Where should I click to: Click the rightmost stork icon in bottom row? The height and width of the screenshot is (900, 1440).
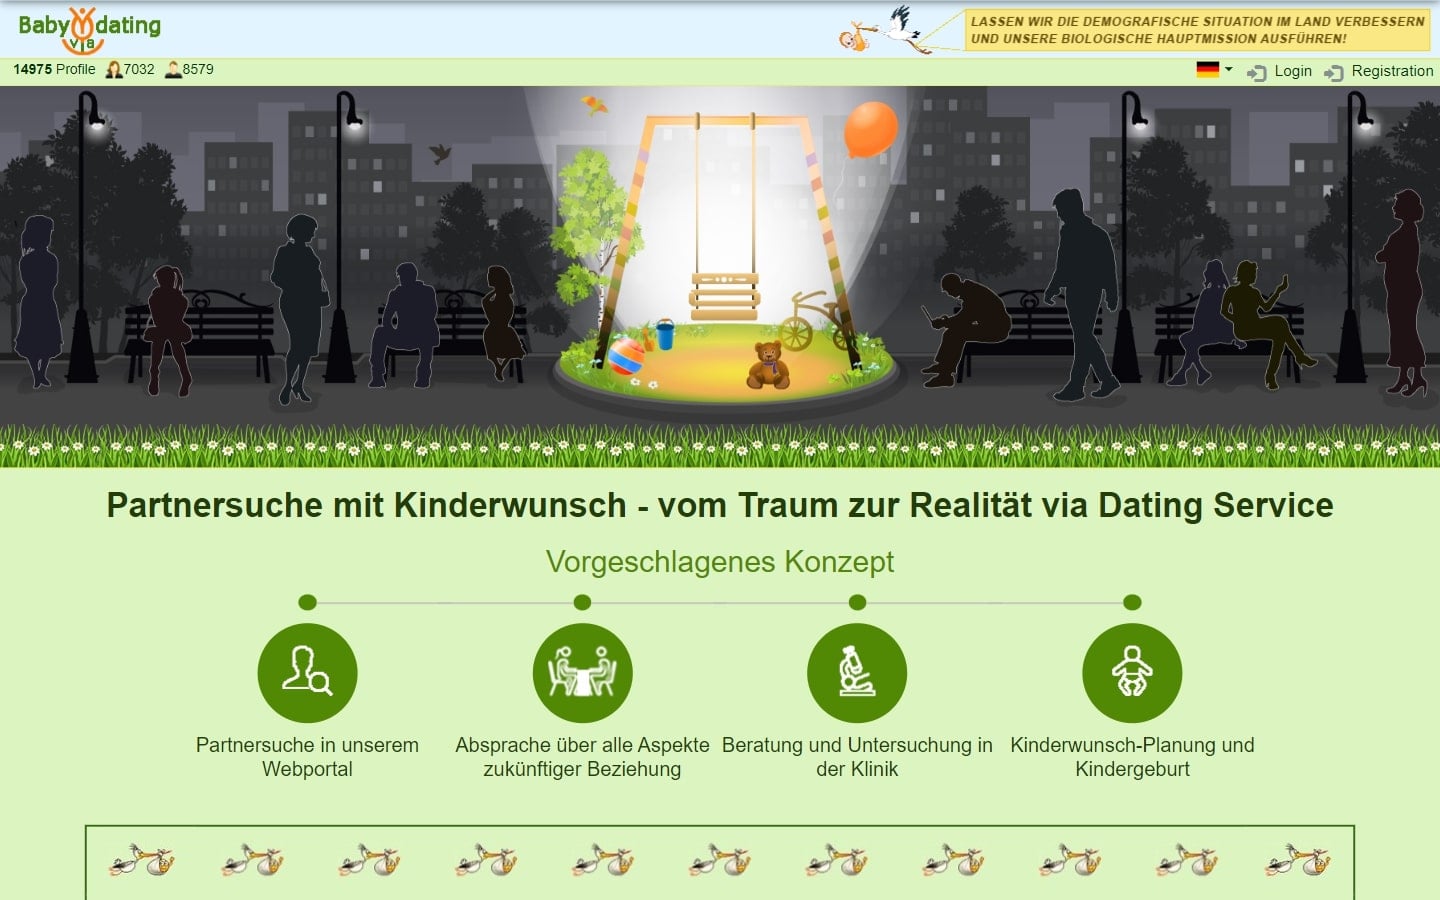tap(1297, 860)
